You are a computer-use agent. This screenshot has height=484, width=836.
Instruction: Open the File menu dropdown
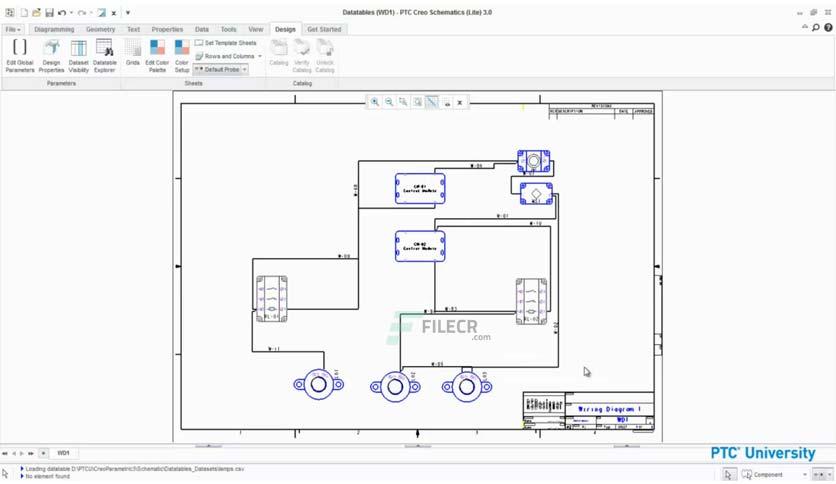13,29
